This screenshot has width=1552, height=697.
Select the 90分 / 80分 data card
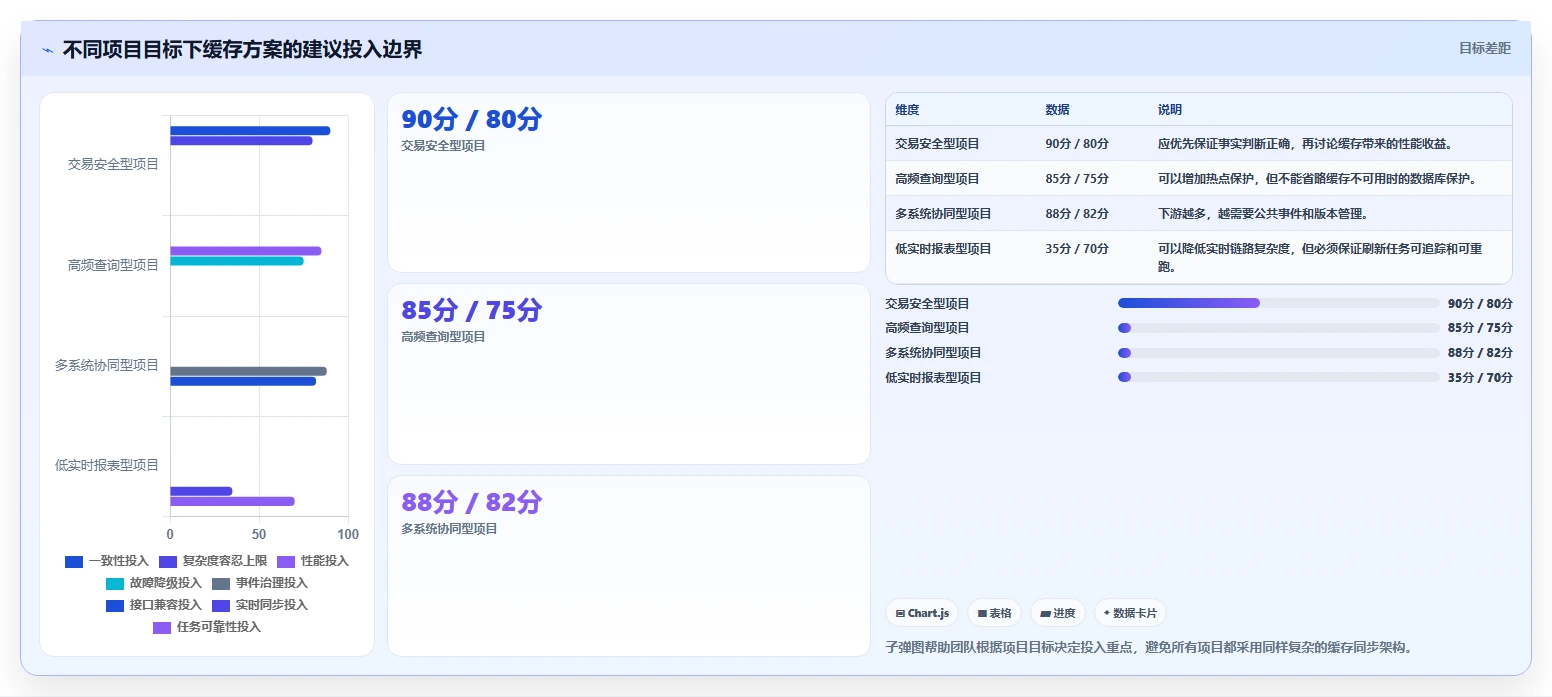[x=629, y=182]
